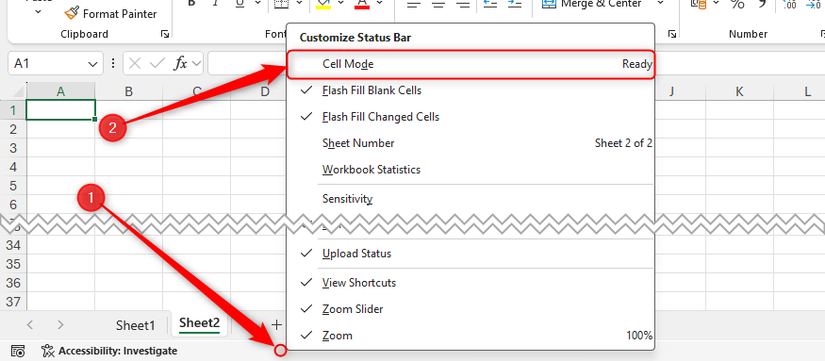Viewport: 825px width, 361px height.
Task: Uncheck Upload Status option
Action: [470, 254]
